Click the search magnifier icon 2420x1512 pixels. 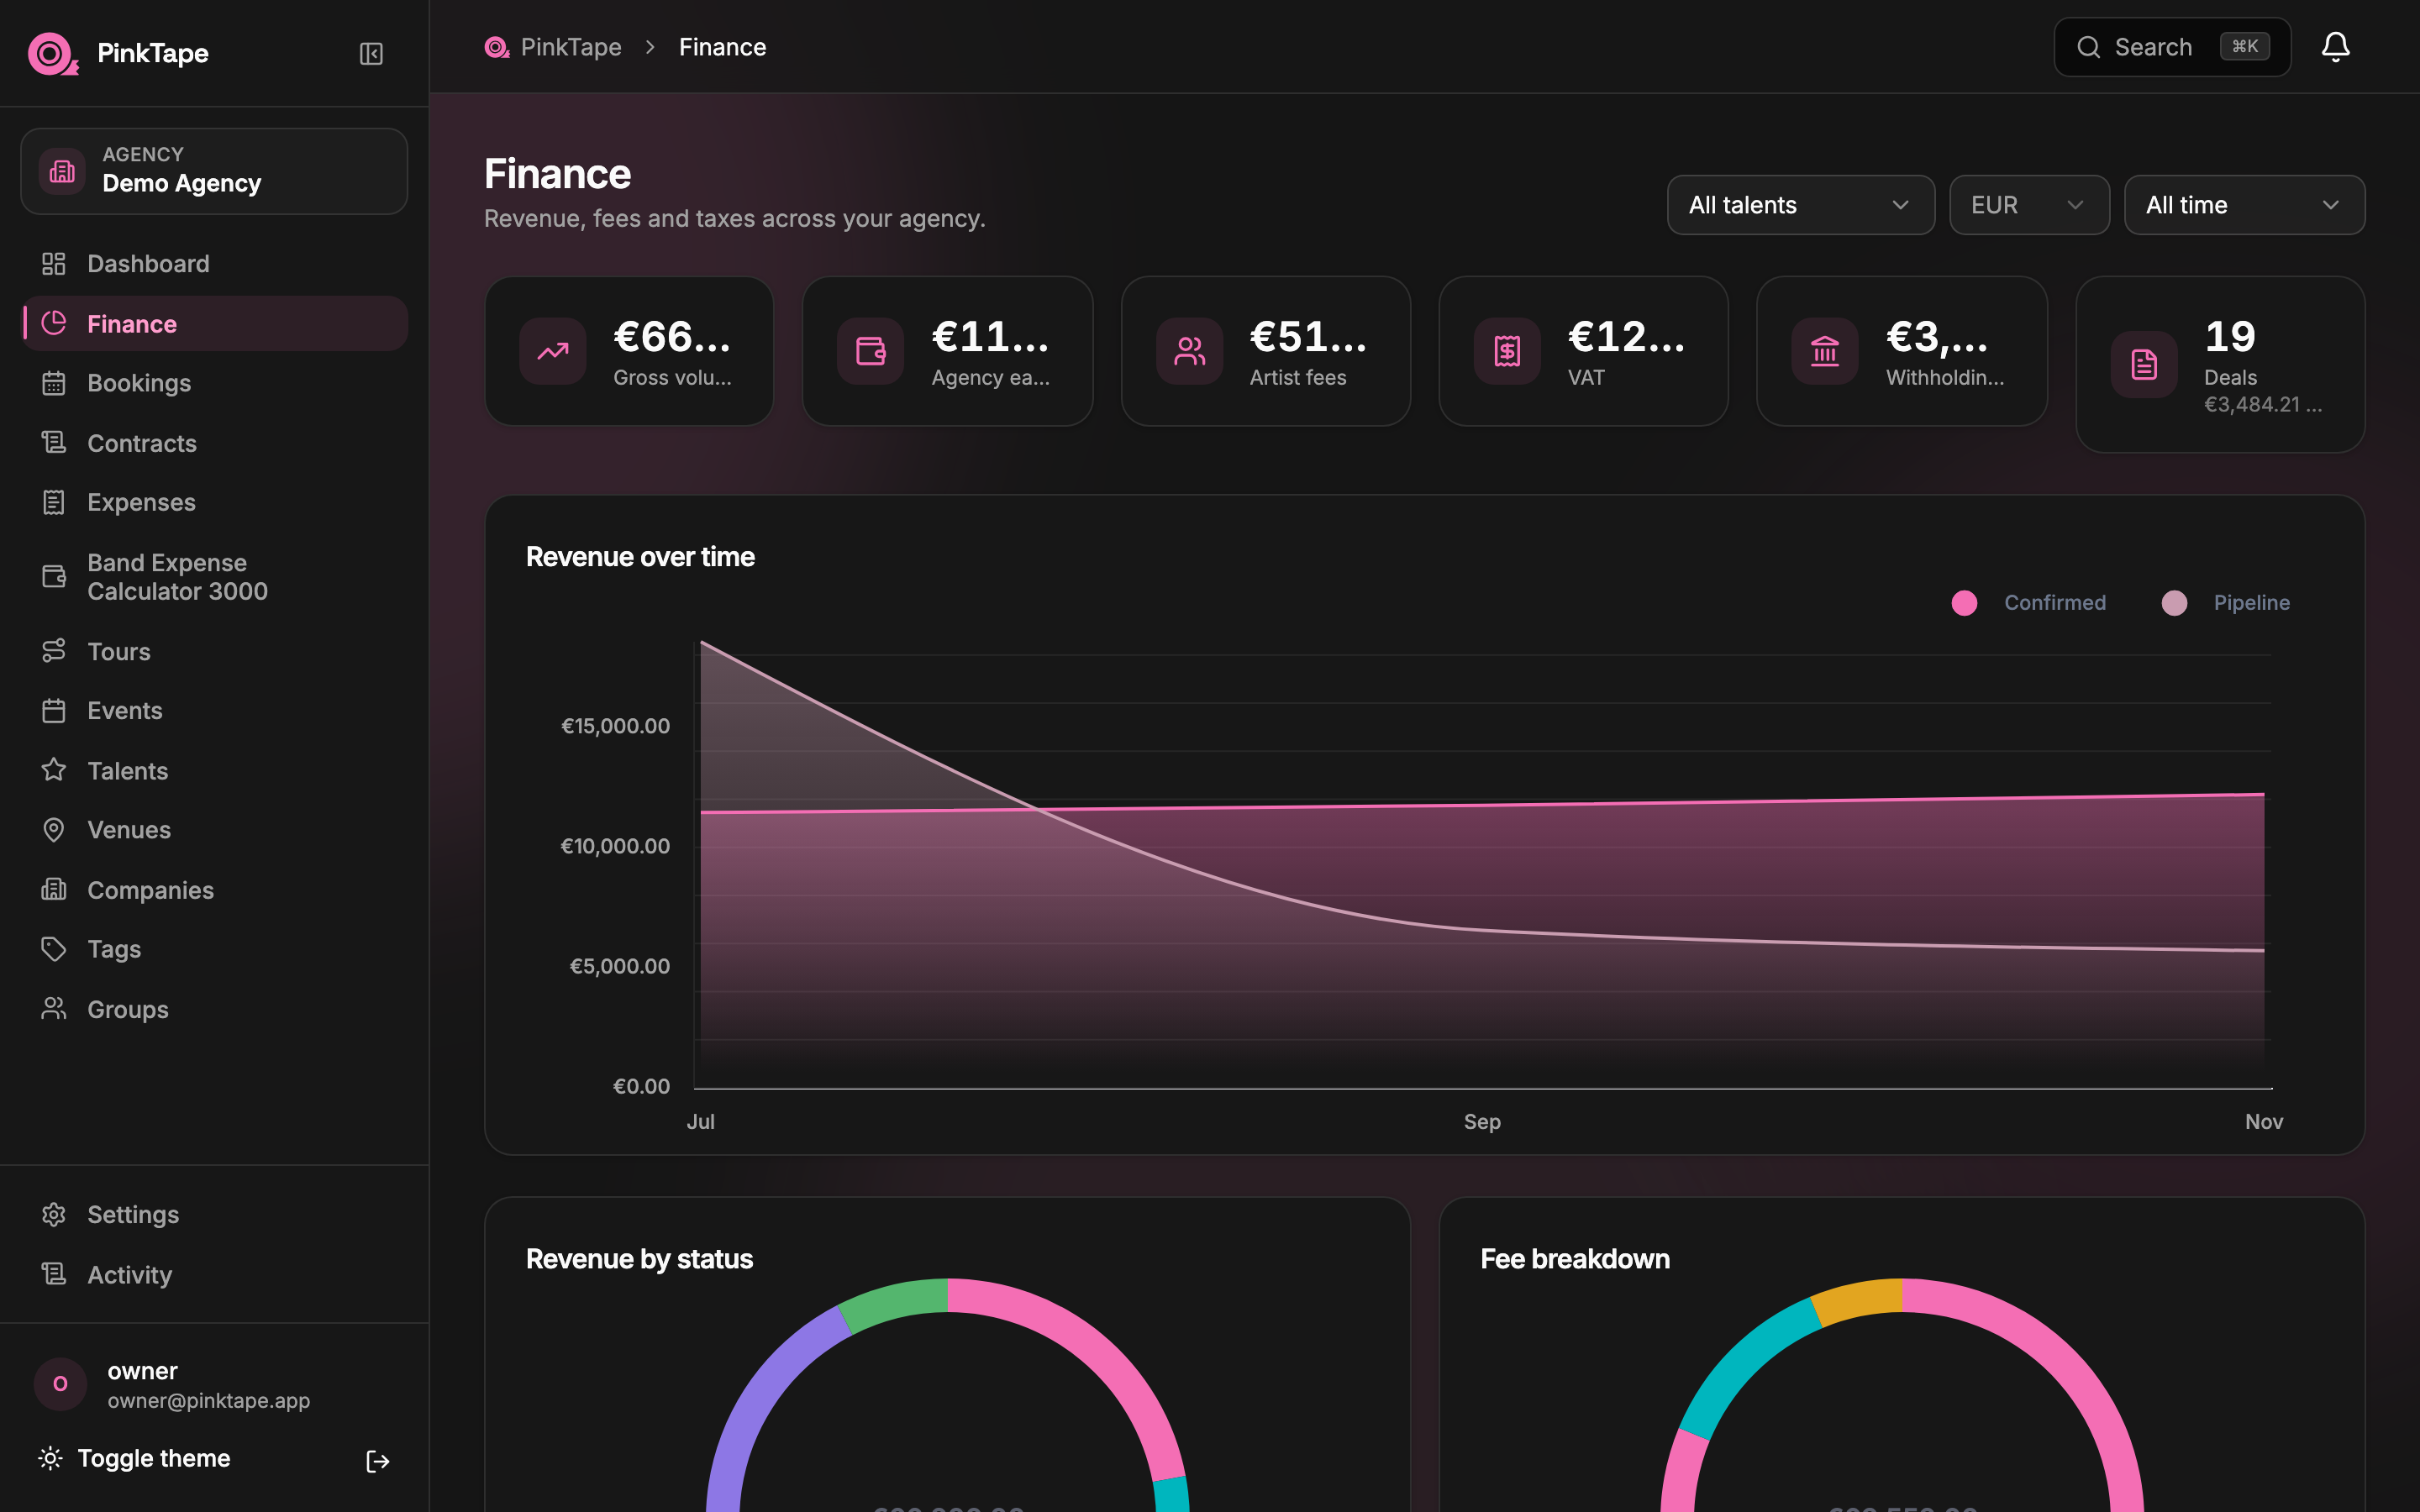pyautogui.click(x=2088, y=47)
